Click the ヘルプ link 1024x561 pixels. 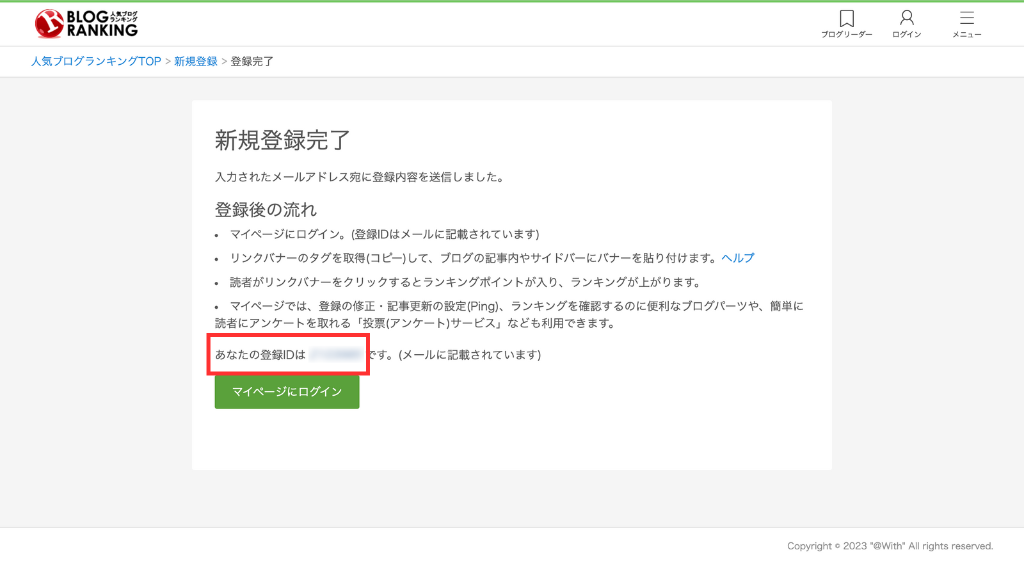point(737,258)
